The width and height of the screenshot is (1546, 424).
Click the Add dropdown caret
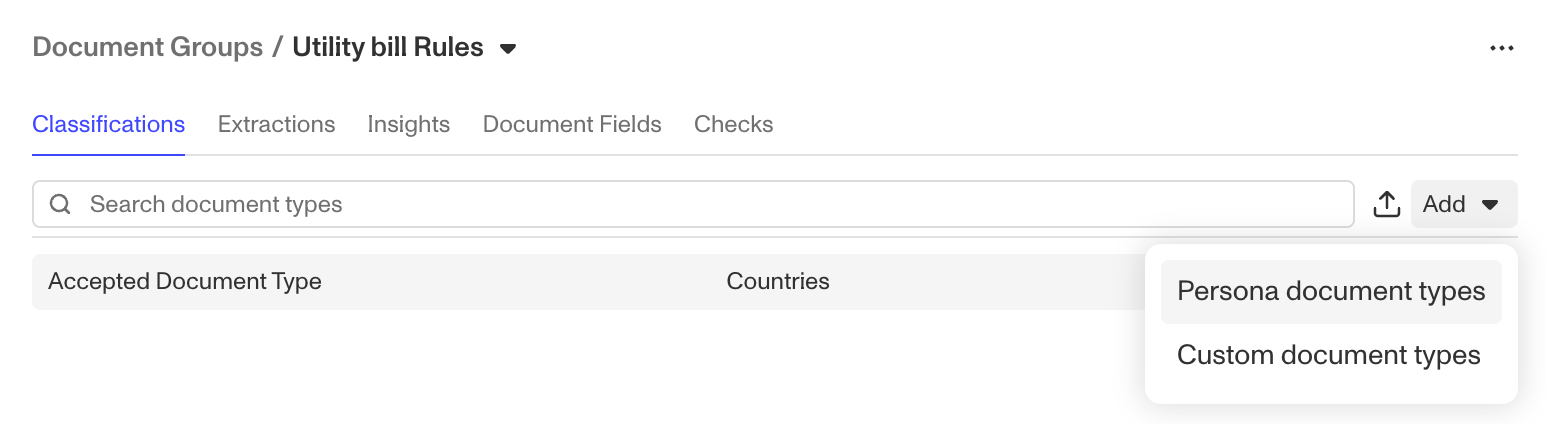coord(1490,205)
